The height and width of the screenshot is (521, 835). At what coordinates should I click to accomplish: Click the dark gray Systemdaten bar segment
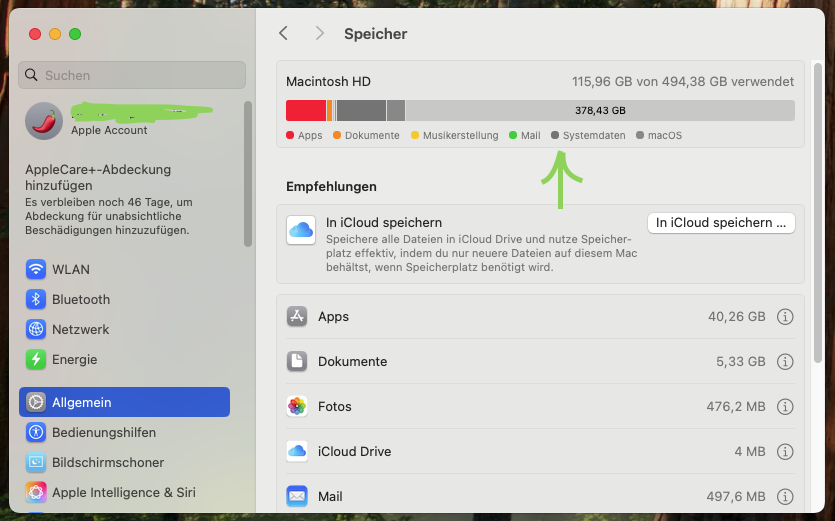(361, 110)
